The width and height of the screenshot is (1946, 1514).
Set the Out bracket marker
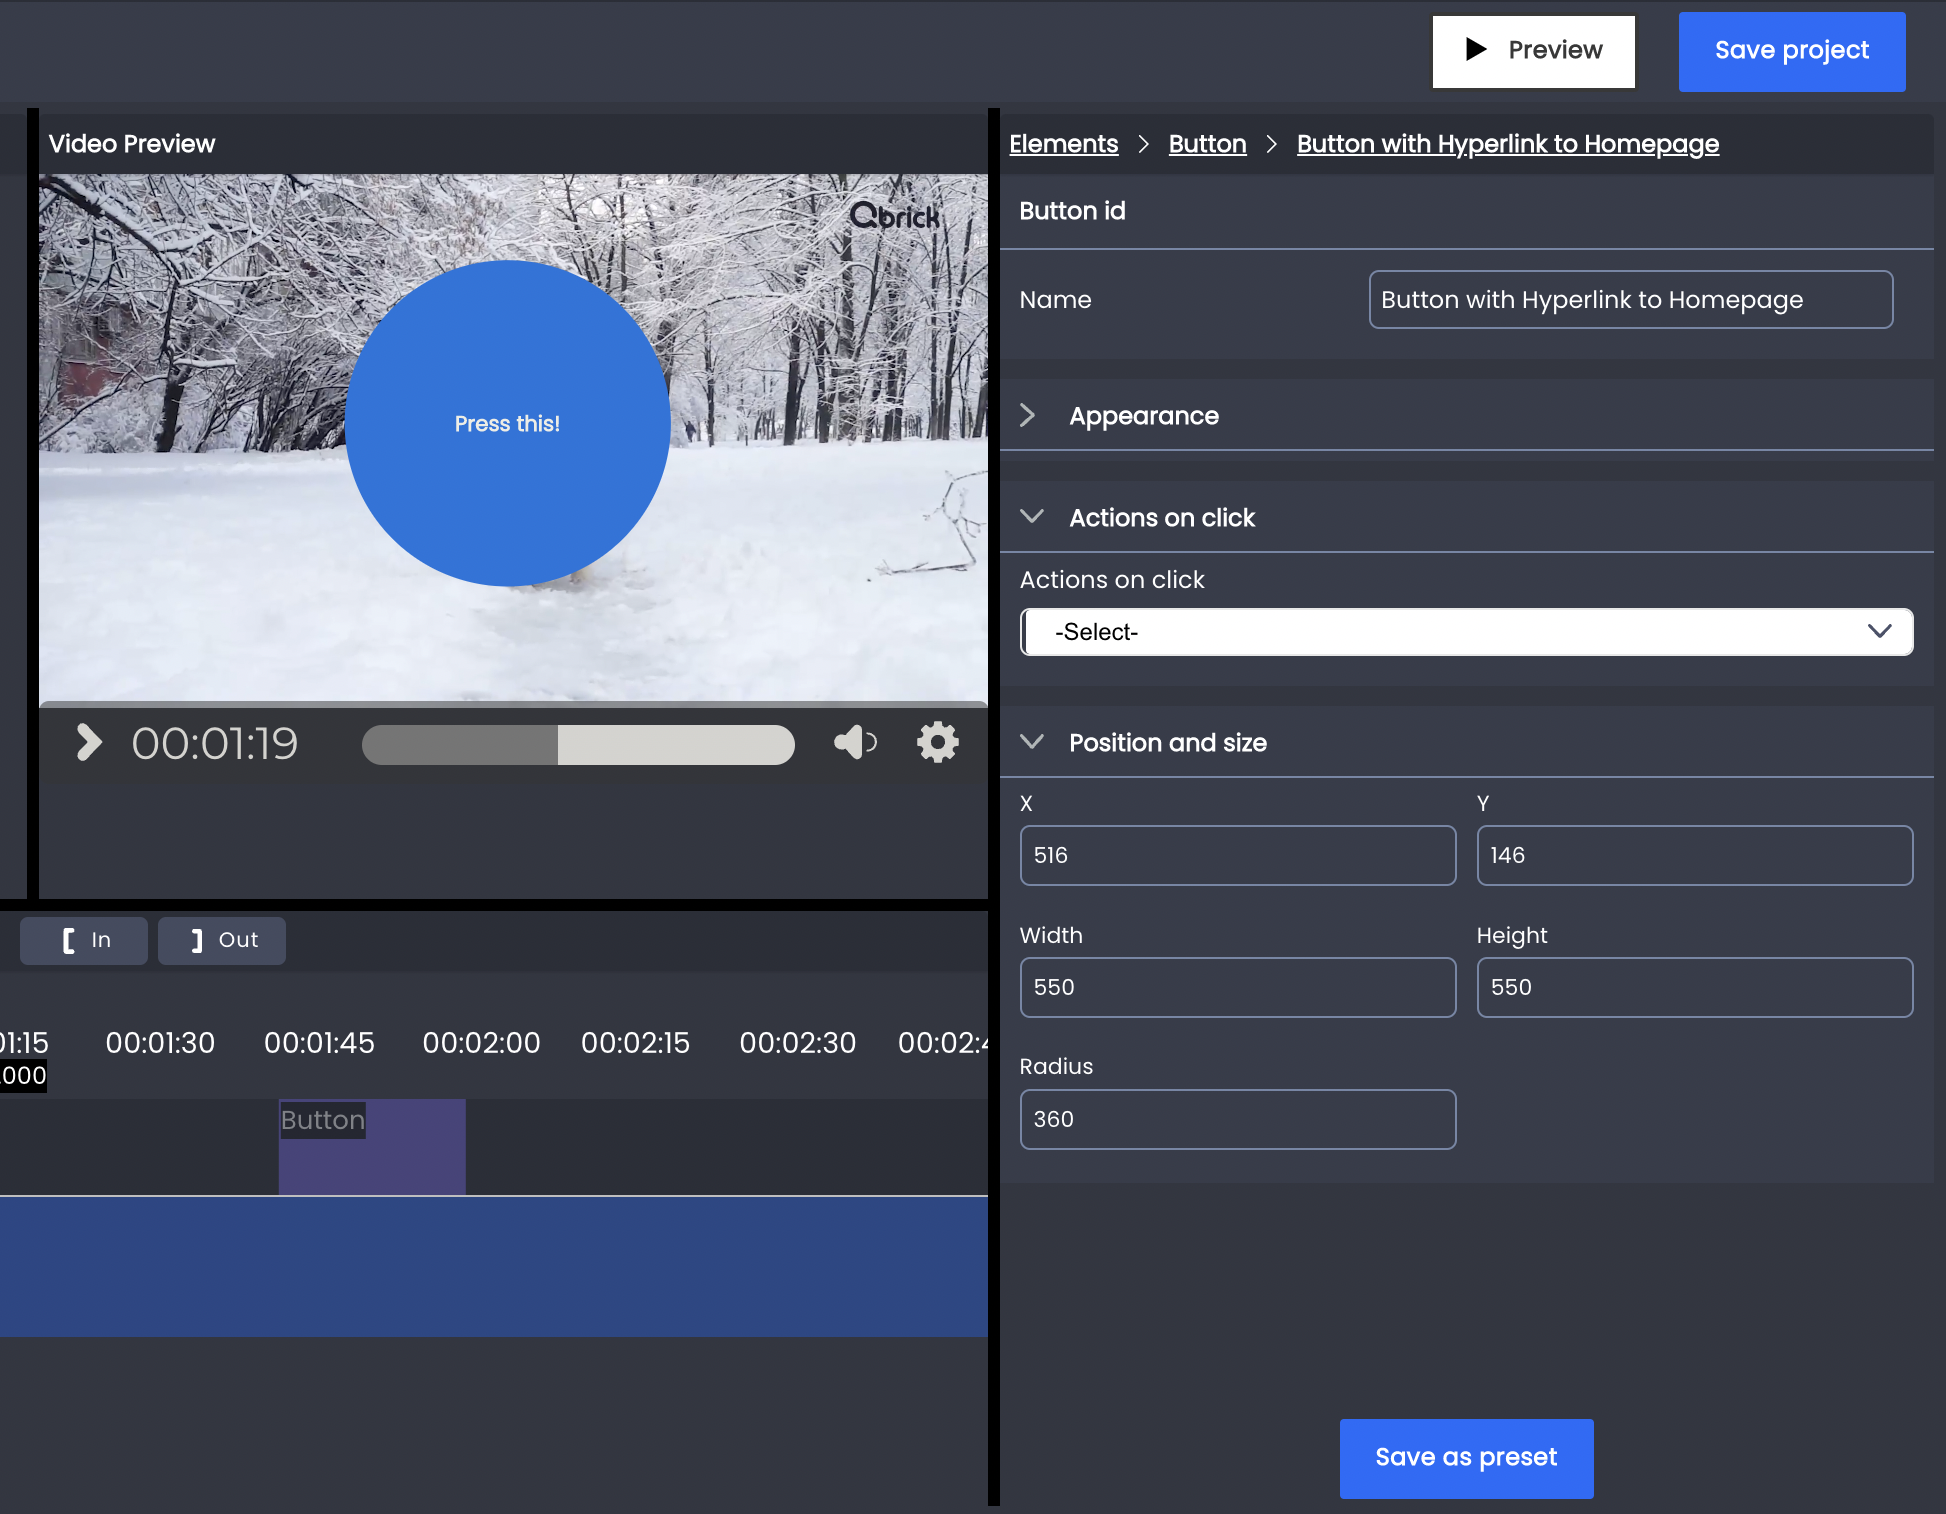[x=222, y=940]
